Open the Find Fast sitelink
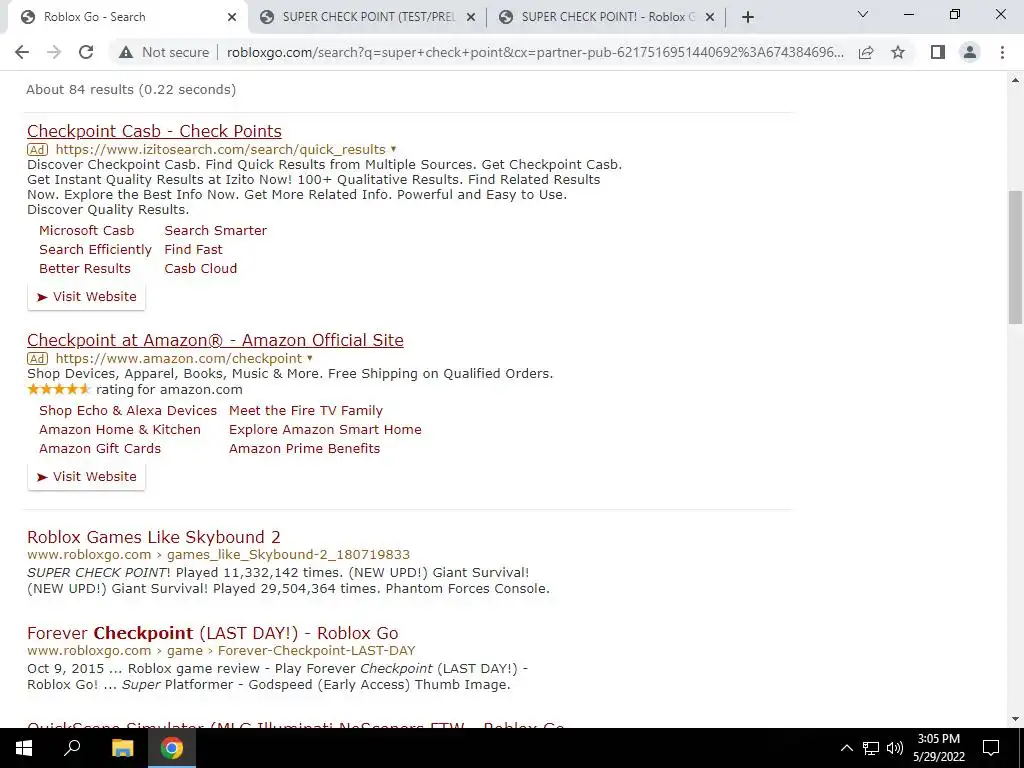The width and height of the screenshot is (1024, 768). (193, 249)
